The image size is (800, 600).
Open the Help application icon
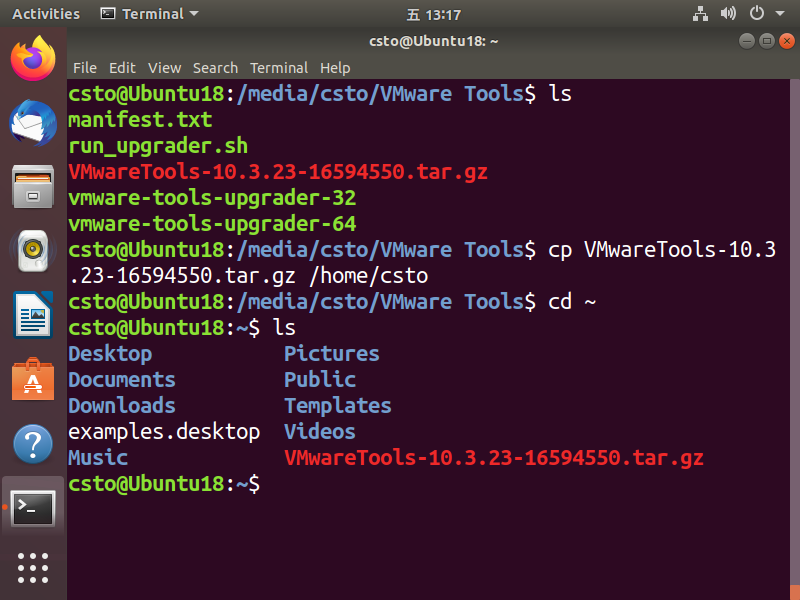point(32,442)
